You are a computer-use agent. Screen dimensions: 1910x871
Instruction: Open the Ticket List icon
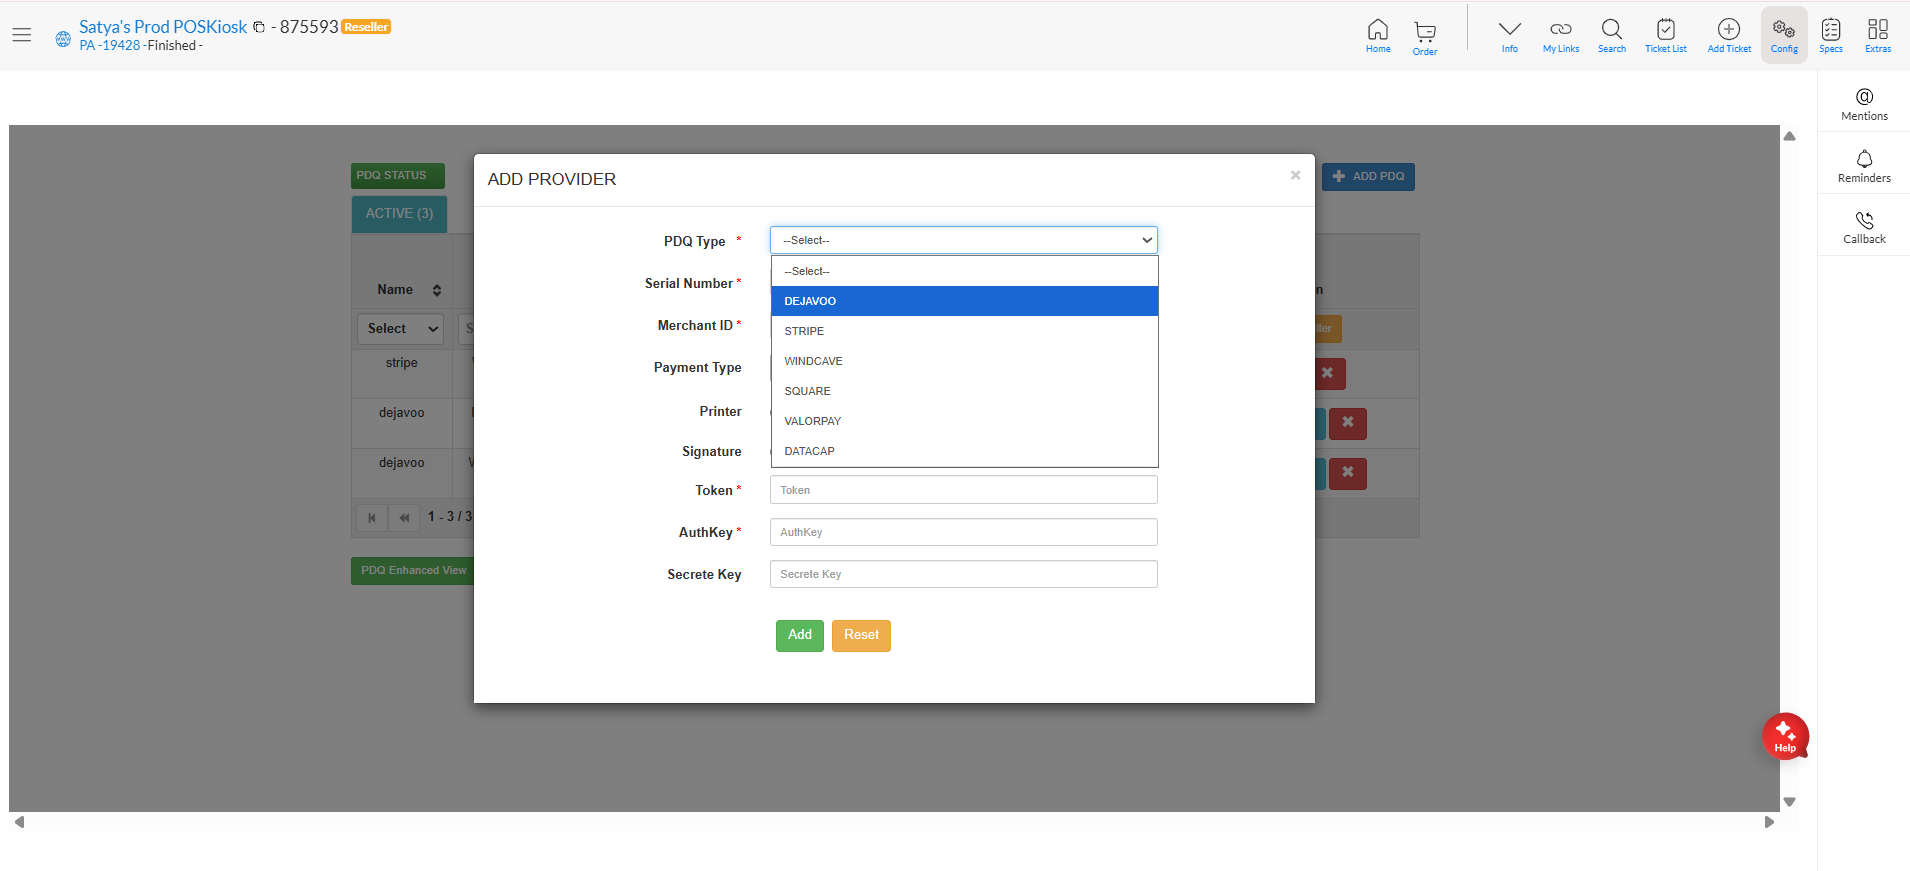click(x=1665, y=34)
